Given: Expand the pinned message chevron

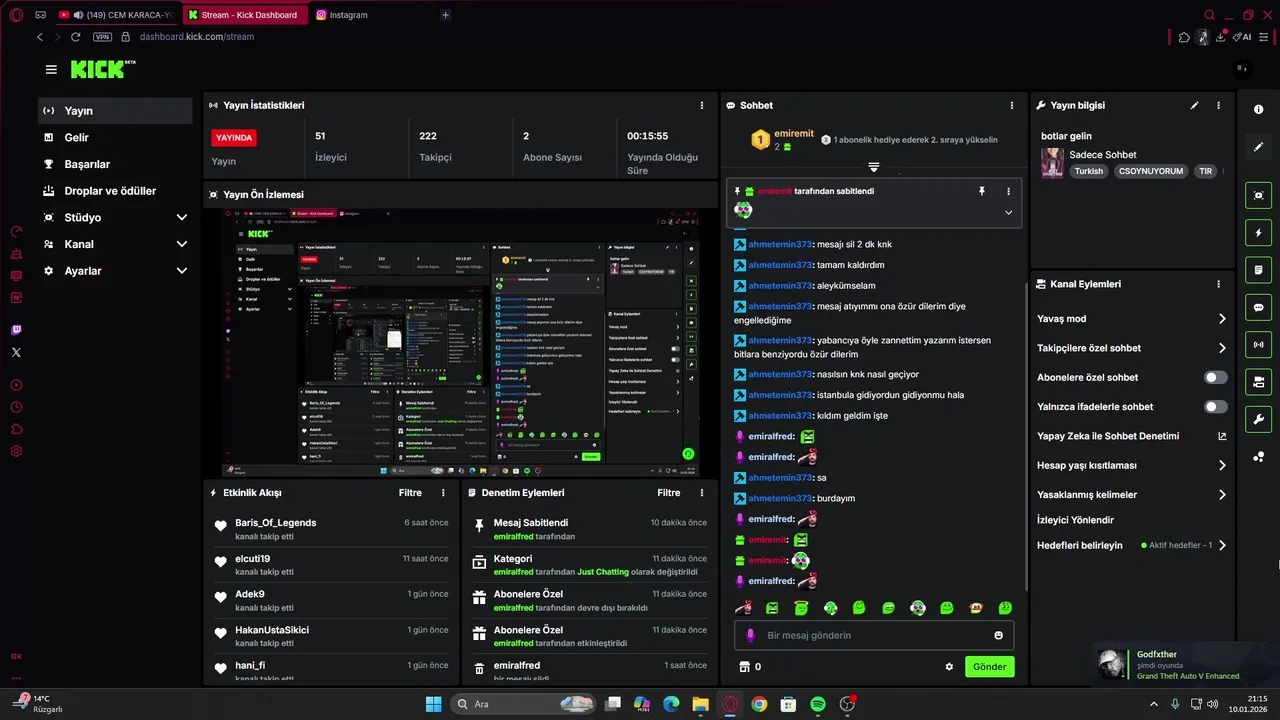Looking at the screenshot, I should (x=1008, y=212).
